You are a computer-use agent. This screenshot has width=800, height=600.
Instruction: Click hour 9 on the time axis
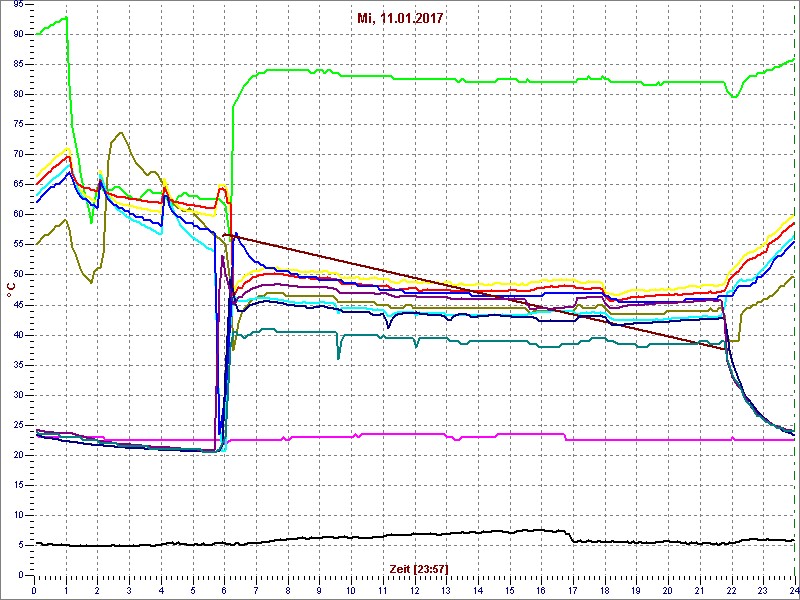(x=319, y=590)
